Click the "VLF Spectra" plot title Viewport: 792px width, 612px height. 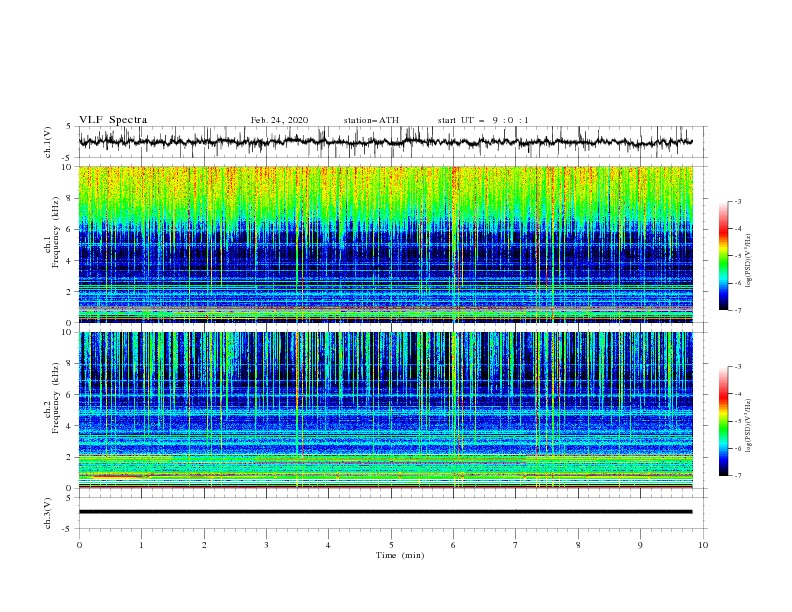pos(113,120)
